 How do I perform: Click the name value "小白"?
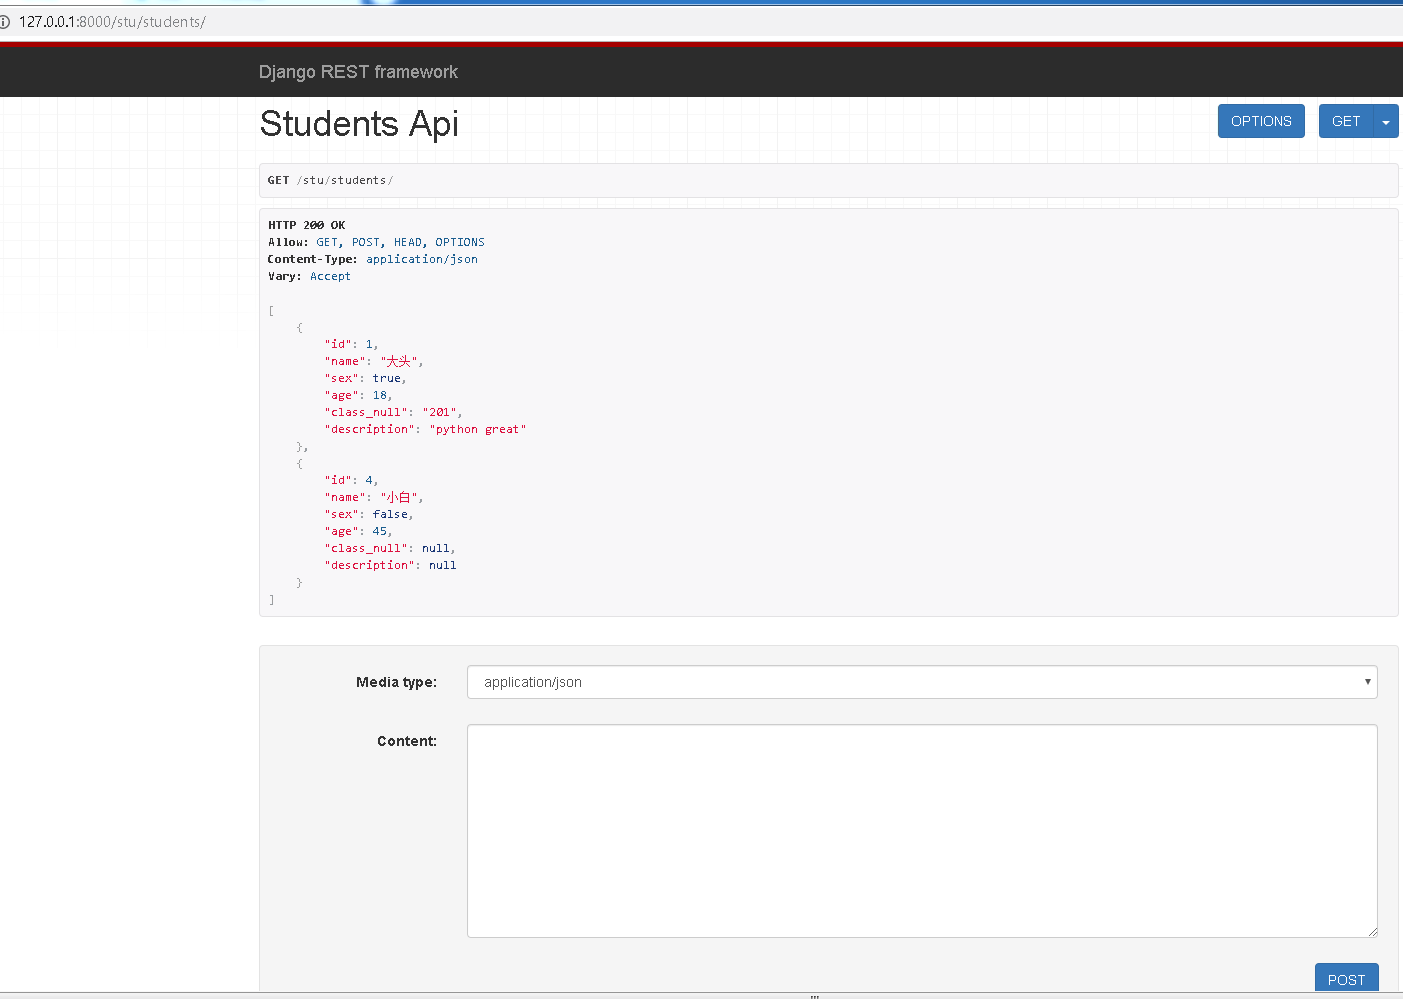(x=399, y=497)
